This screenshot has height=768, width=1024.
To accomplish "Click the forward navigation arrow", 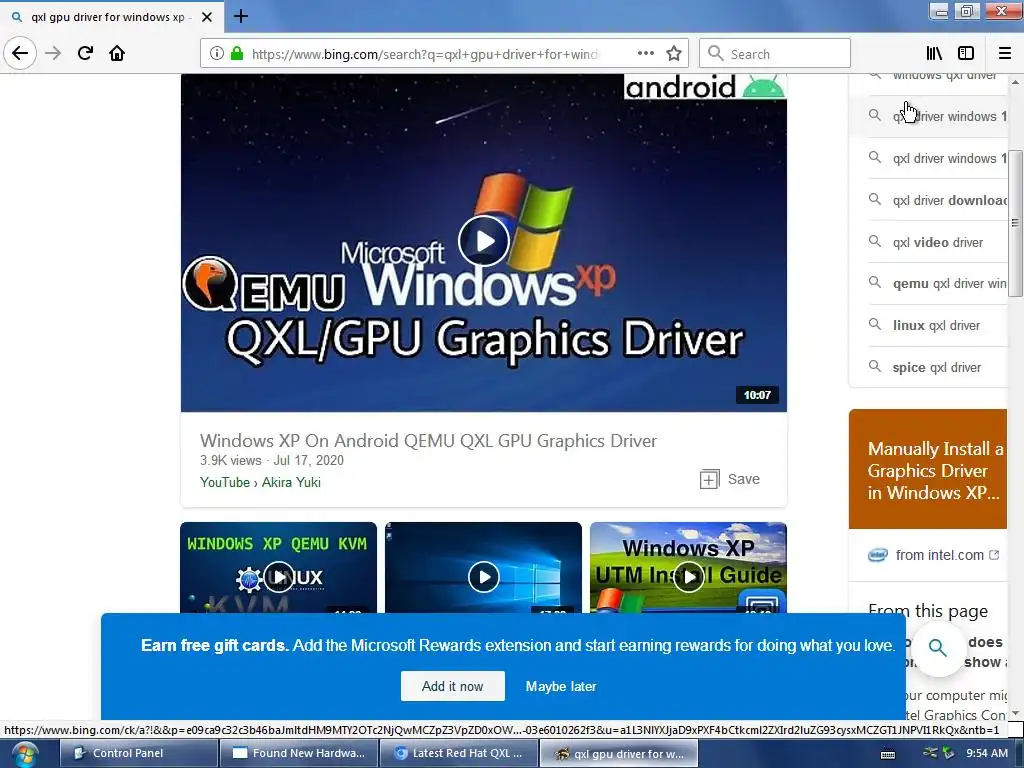I will click(53, 53).
